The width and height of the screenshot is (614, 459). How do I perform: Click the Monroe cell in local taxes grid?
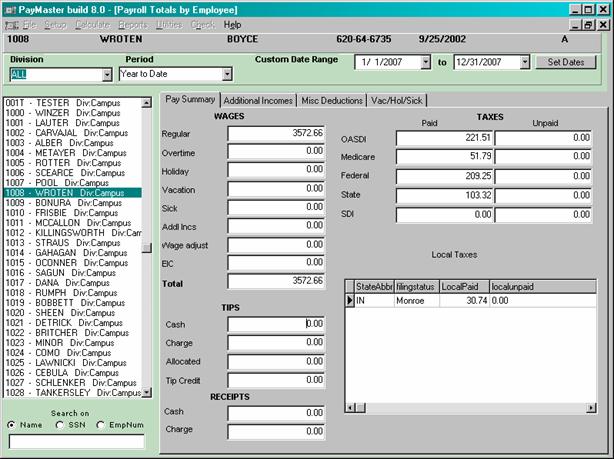417,301
